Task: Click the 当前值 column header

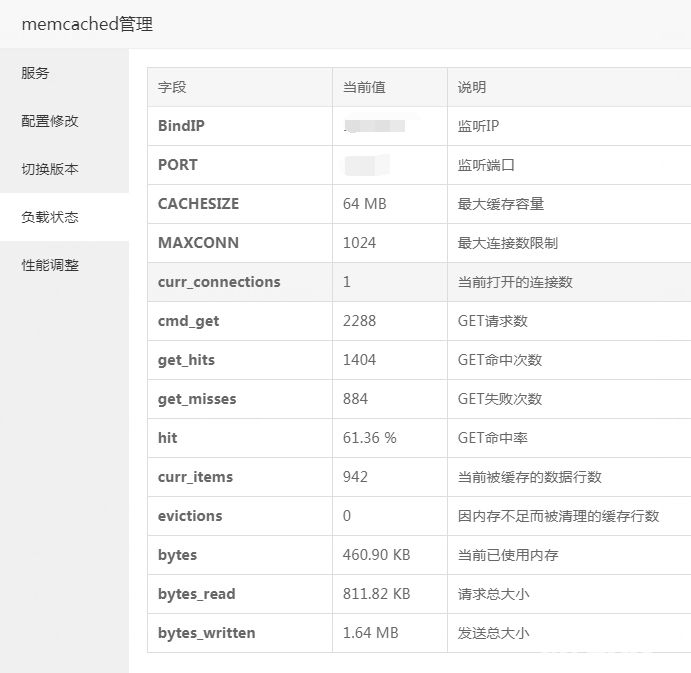Action: click(364, 87)
